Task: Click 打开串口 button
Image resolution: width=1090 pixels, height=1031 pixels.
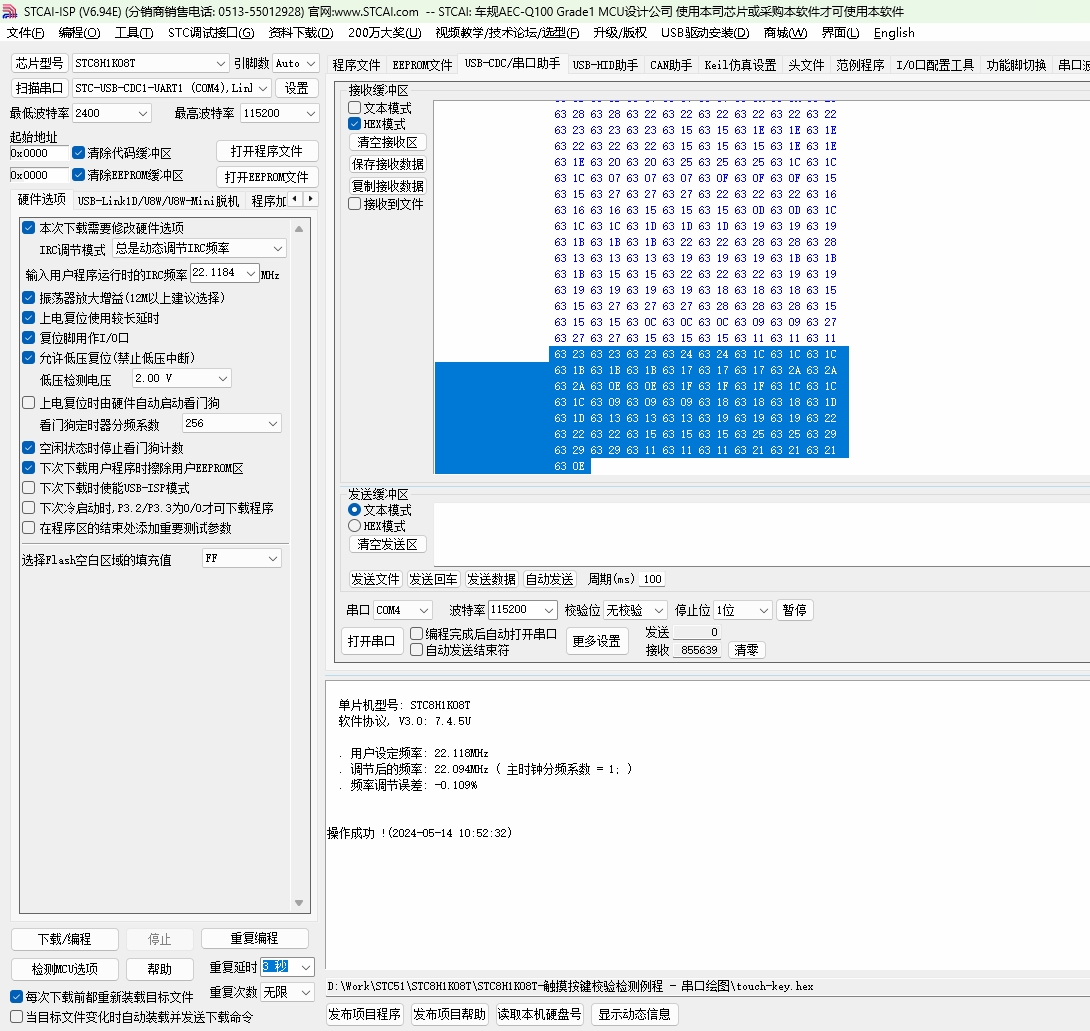Action: tap(371, 641)
